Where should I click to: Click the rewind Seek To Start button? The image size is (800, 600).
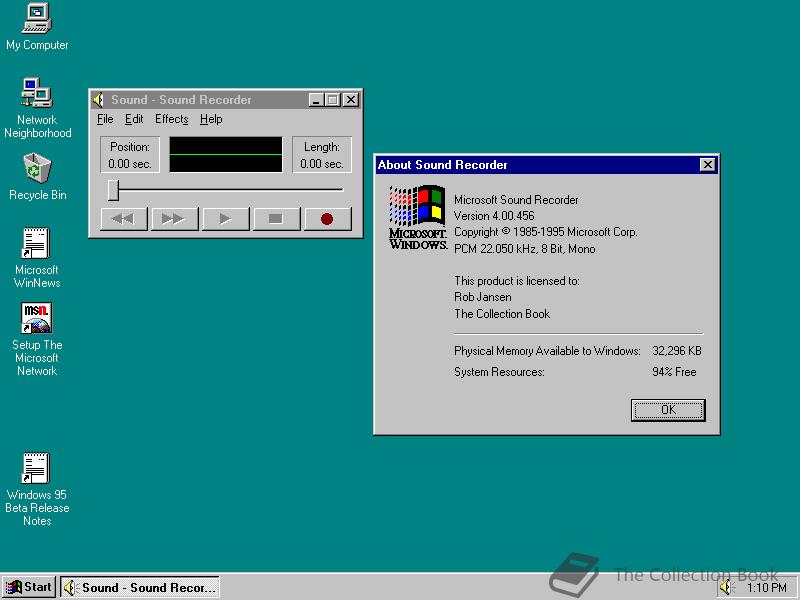(x=124, y=219)
